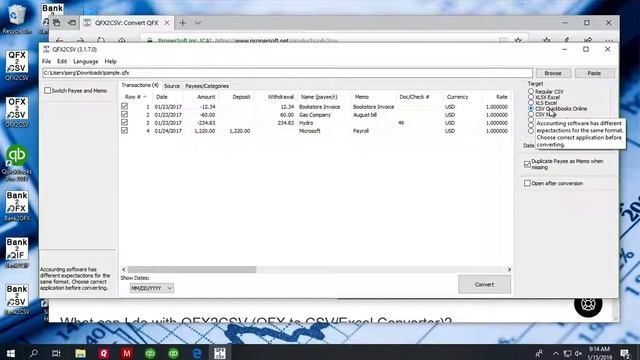Uncheck the Gas Company row checkbox
640x360 pixels.
click(x=124, y=114)
